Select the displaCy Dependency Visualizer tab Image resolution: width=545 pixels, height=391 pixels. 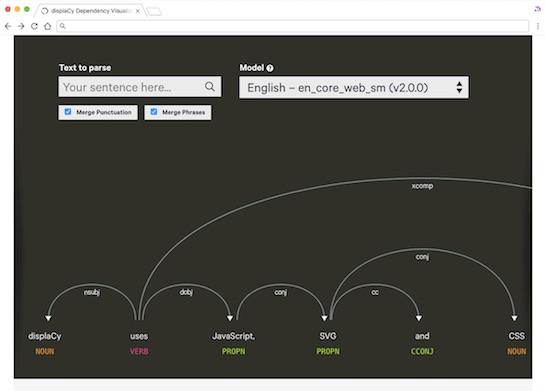pos(90,11)
